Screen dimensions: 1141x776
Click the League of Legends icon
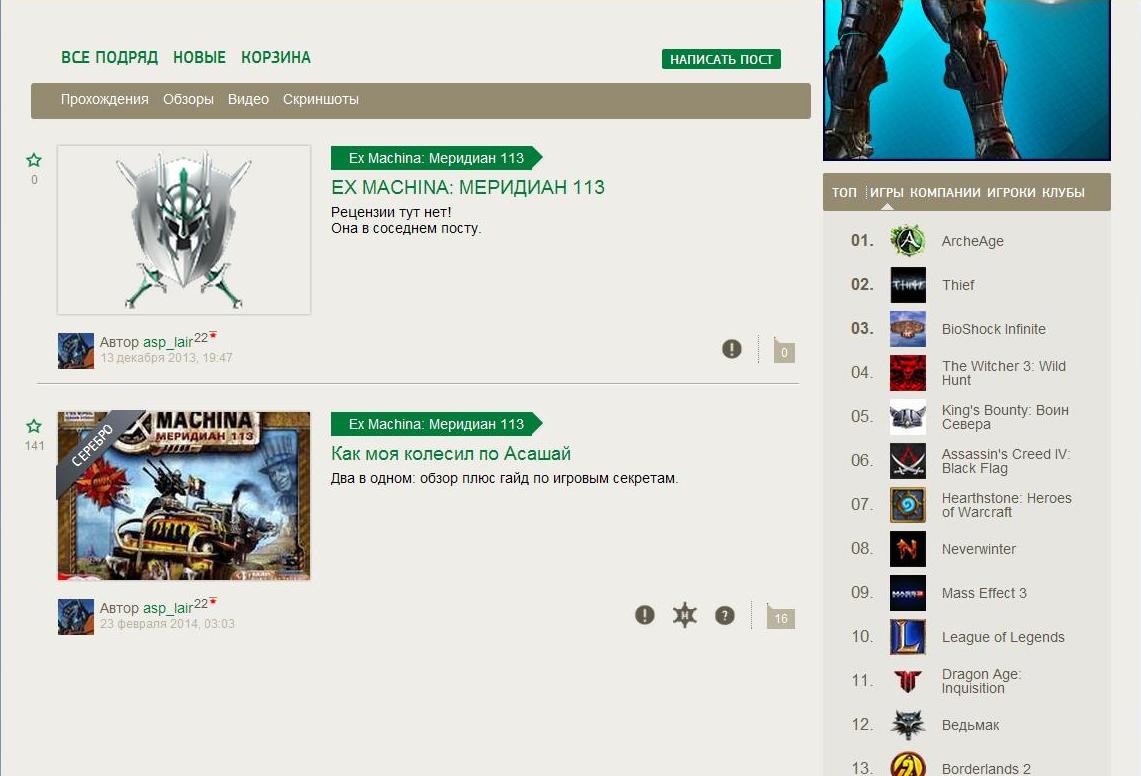[x=908, y=637]
